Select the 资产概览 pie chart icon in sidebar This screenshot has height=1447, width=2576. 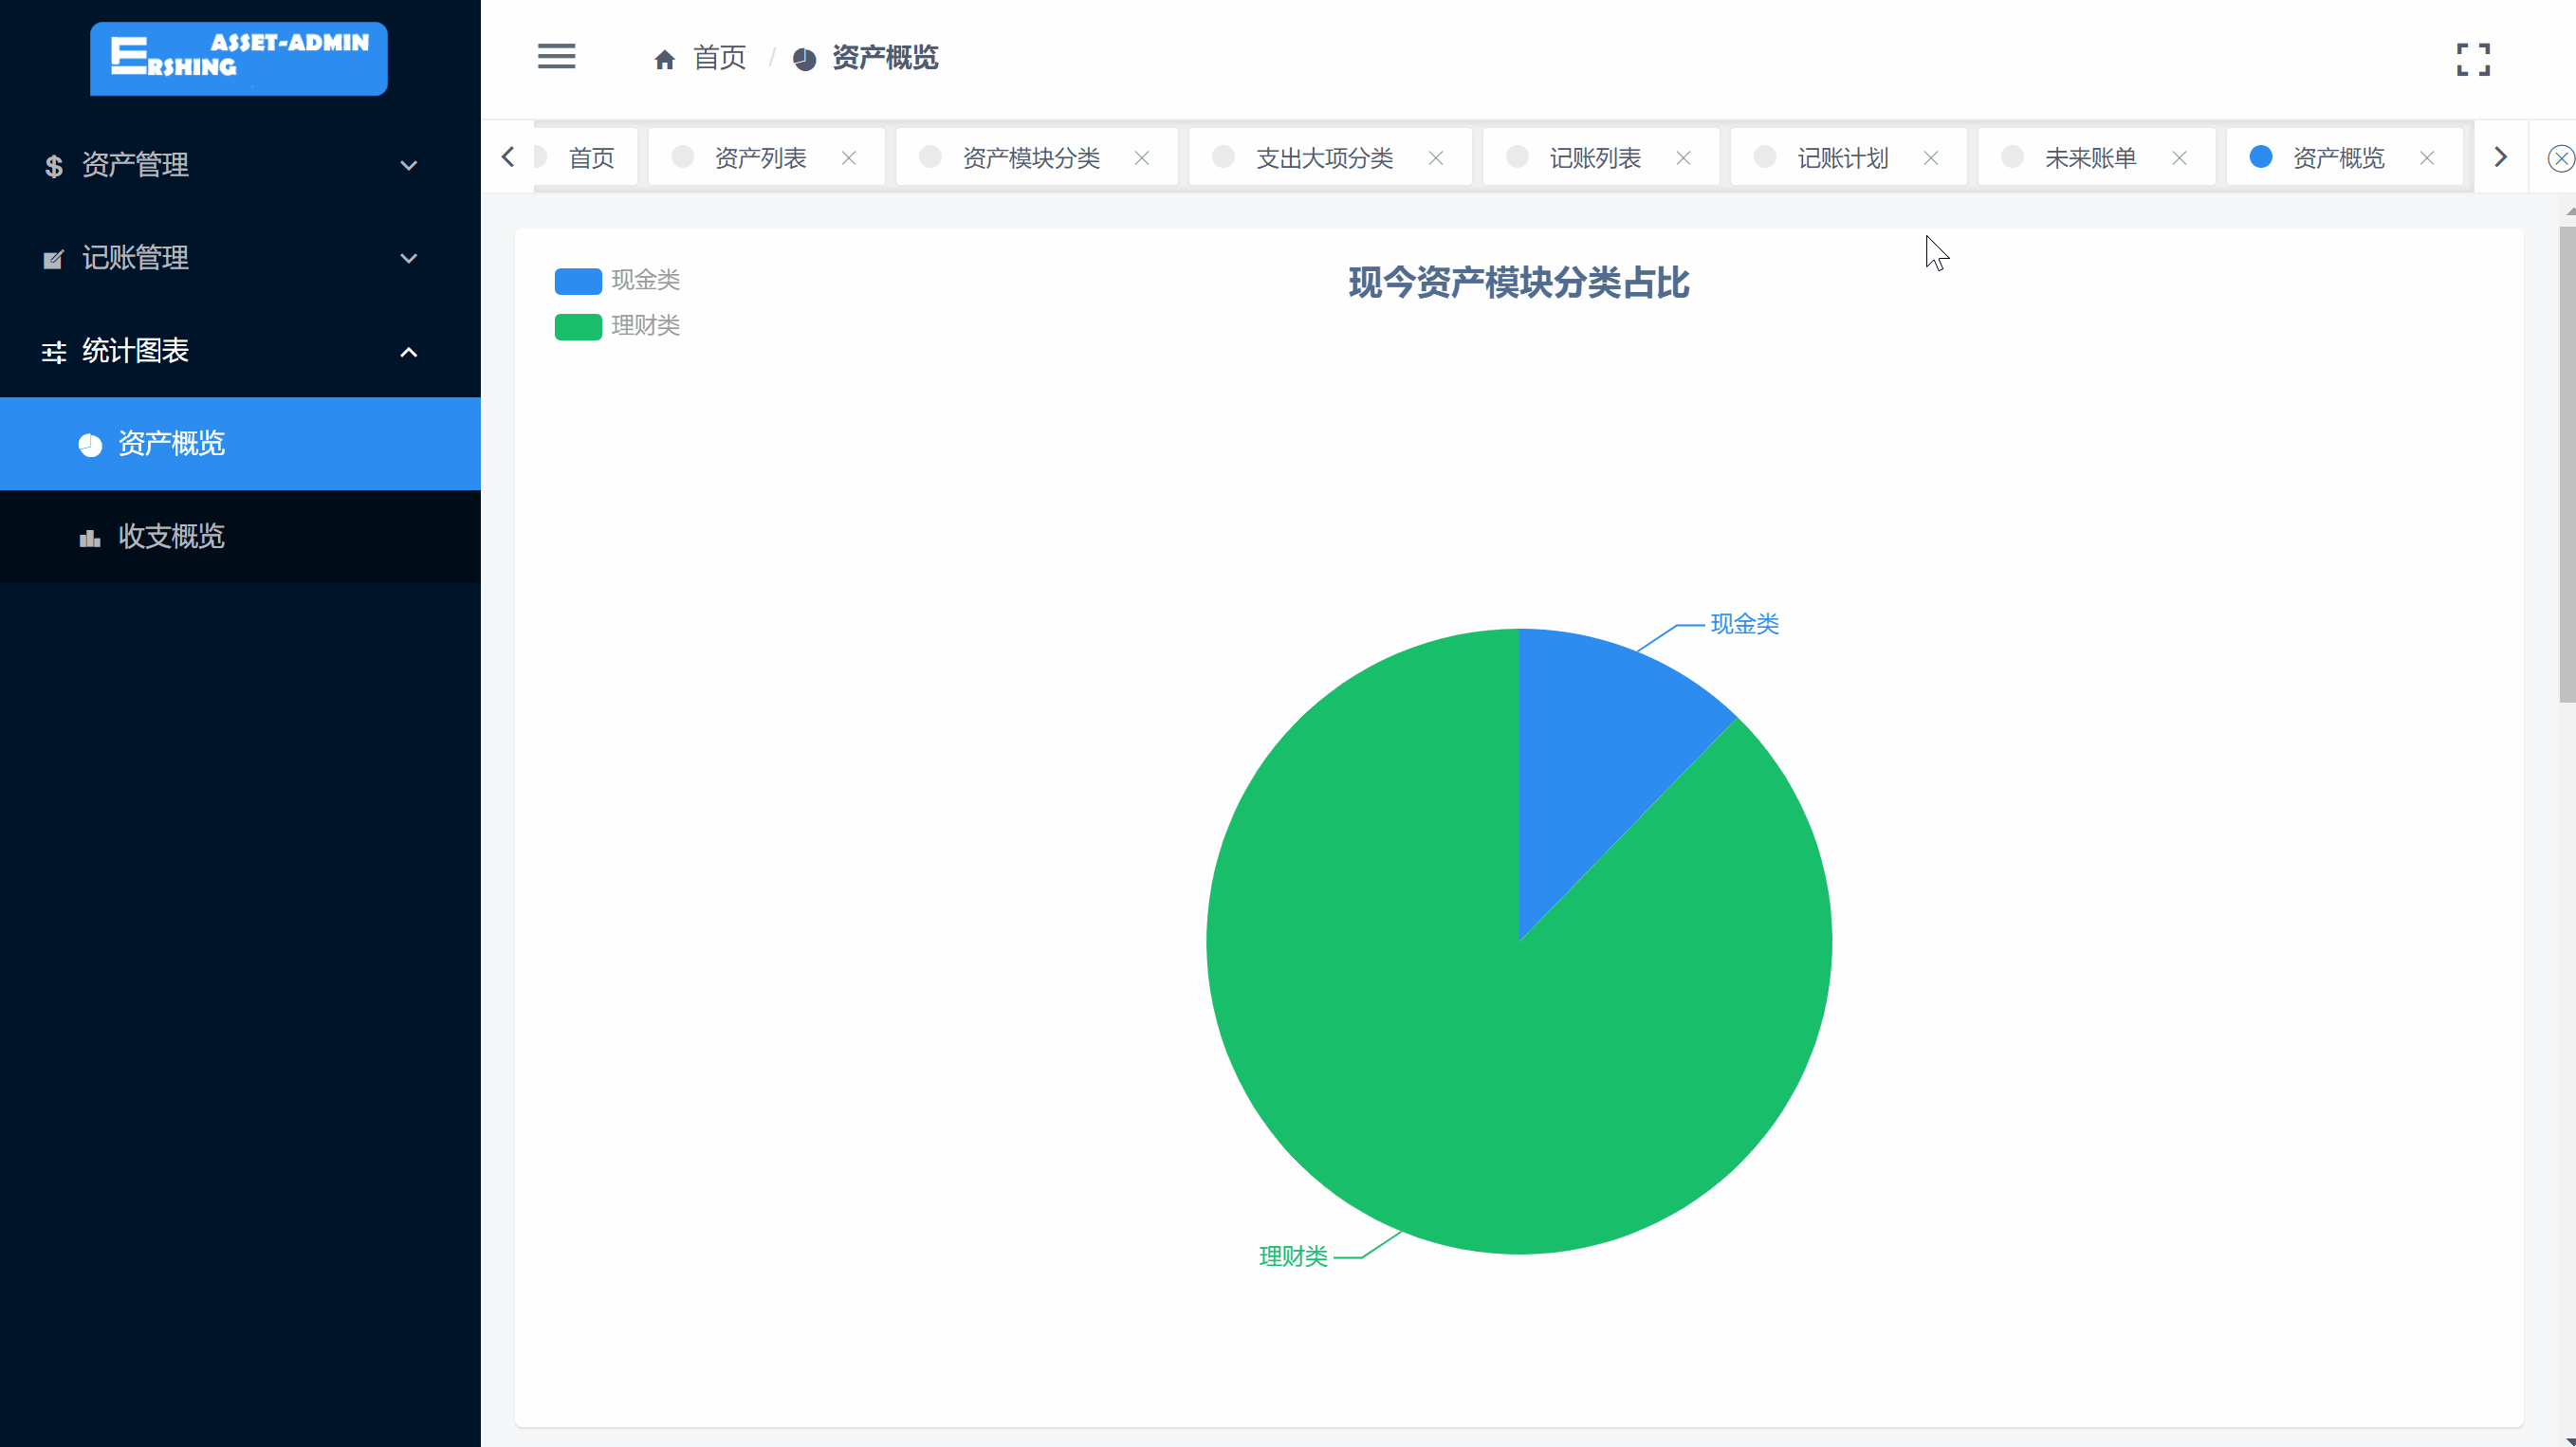tap(90, 444)
